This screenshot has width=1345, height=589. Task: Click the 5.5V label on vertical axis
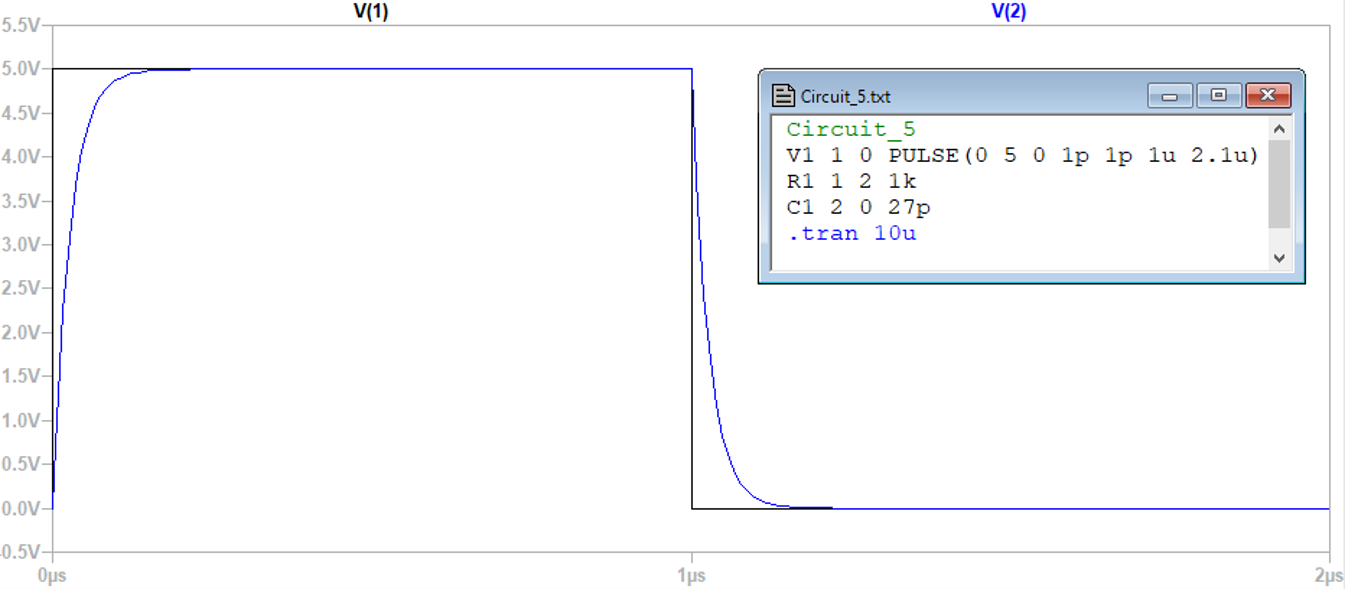(21, 25)
